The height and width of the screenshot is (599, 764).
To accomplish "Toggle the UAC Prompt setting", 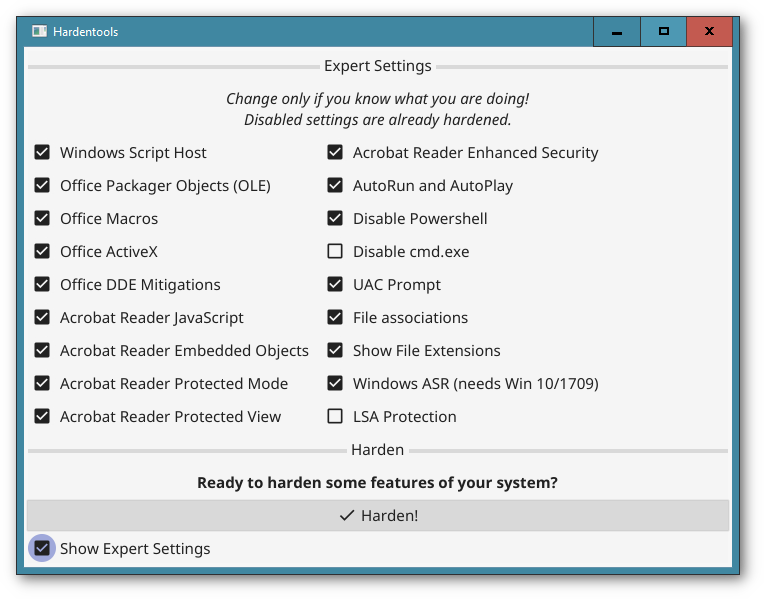I will pos(335,285).
